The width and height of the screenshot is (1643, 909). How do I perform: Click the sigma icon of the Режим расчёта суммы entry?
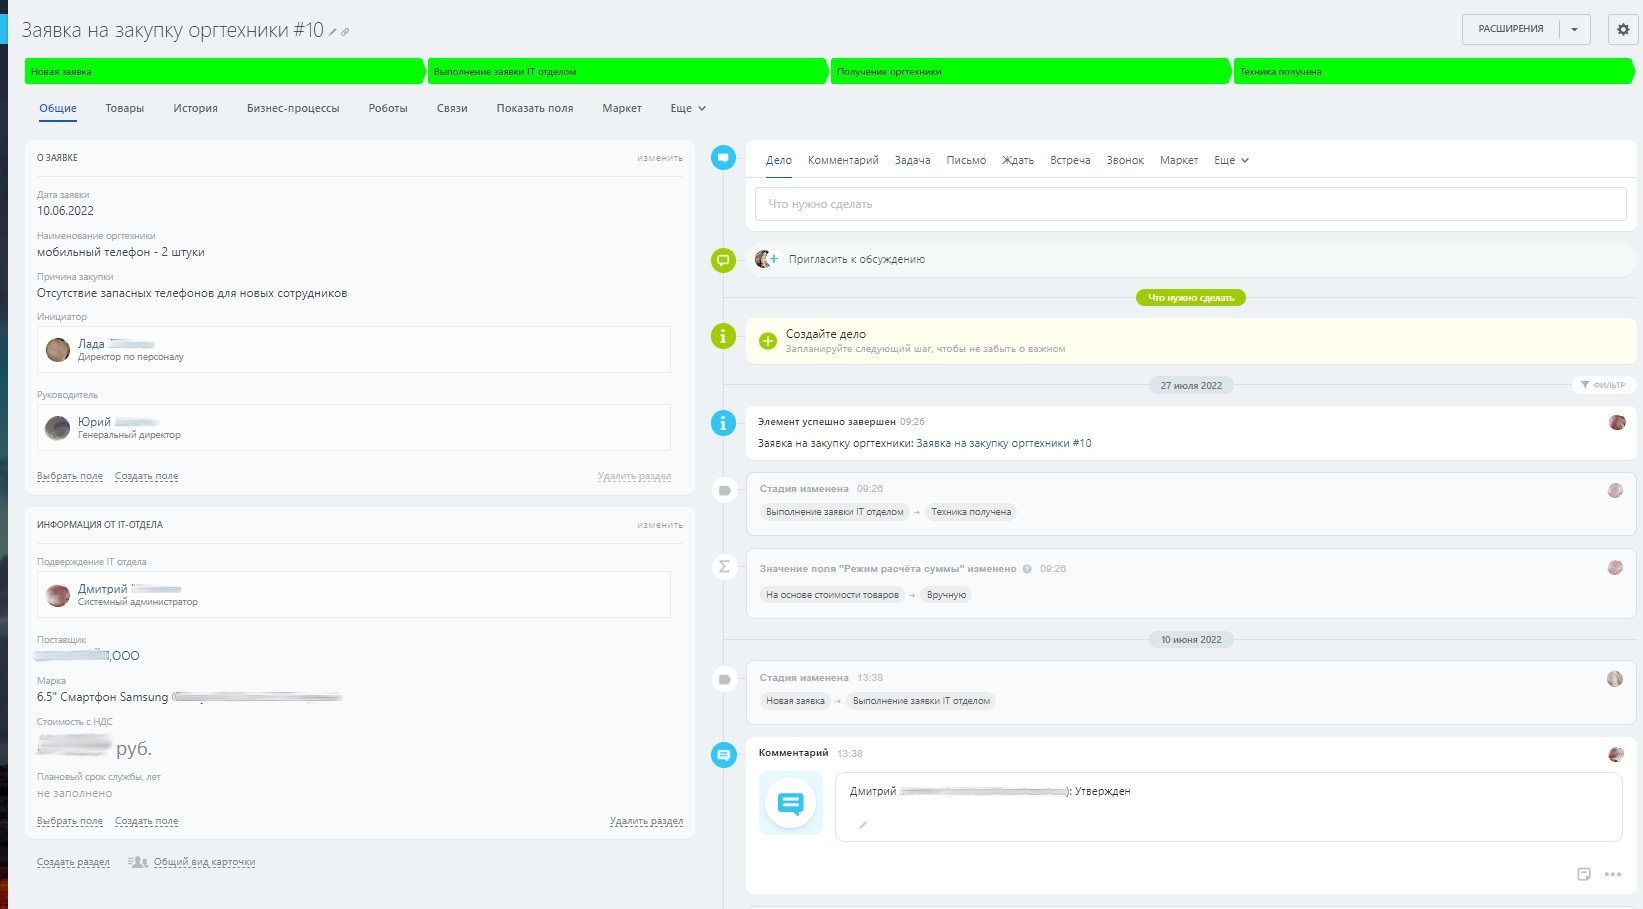724,567
